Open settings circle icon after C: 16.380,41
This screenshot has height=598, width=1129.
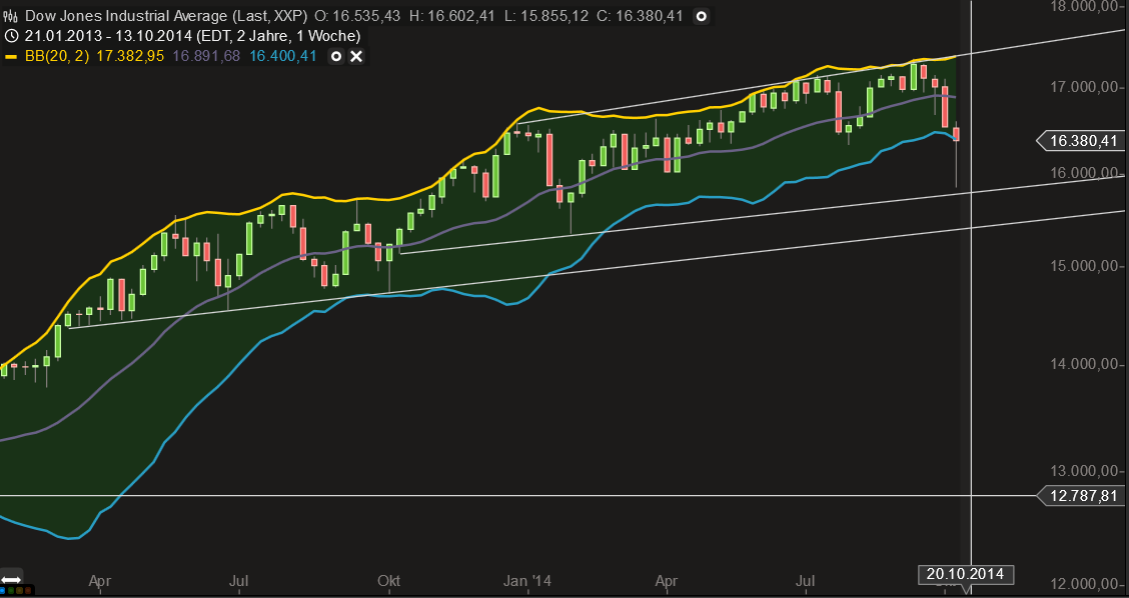click(x=702, y=16)
